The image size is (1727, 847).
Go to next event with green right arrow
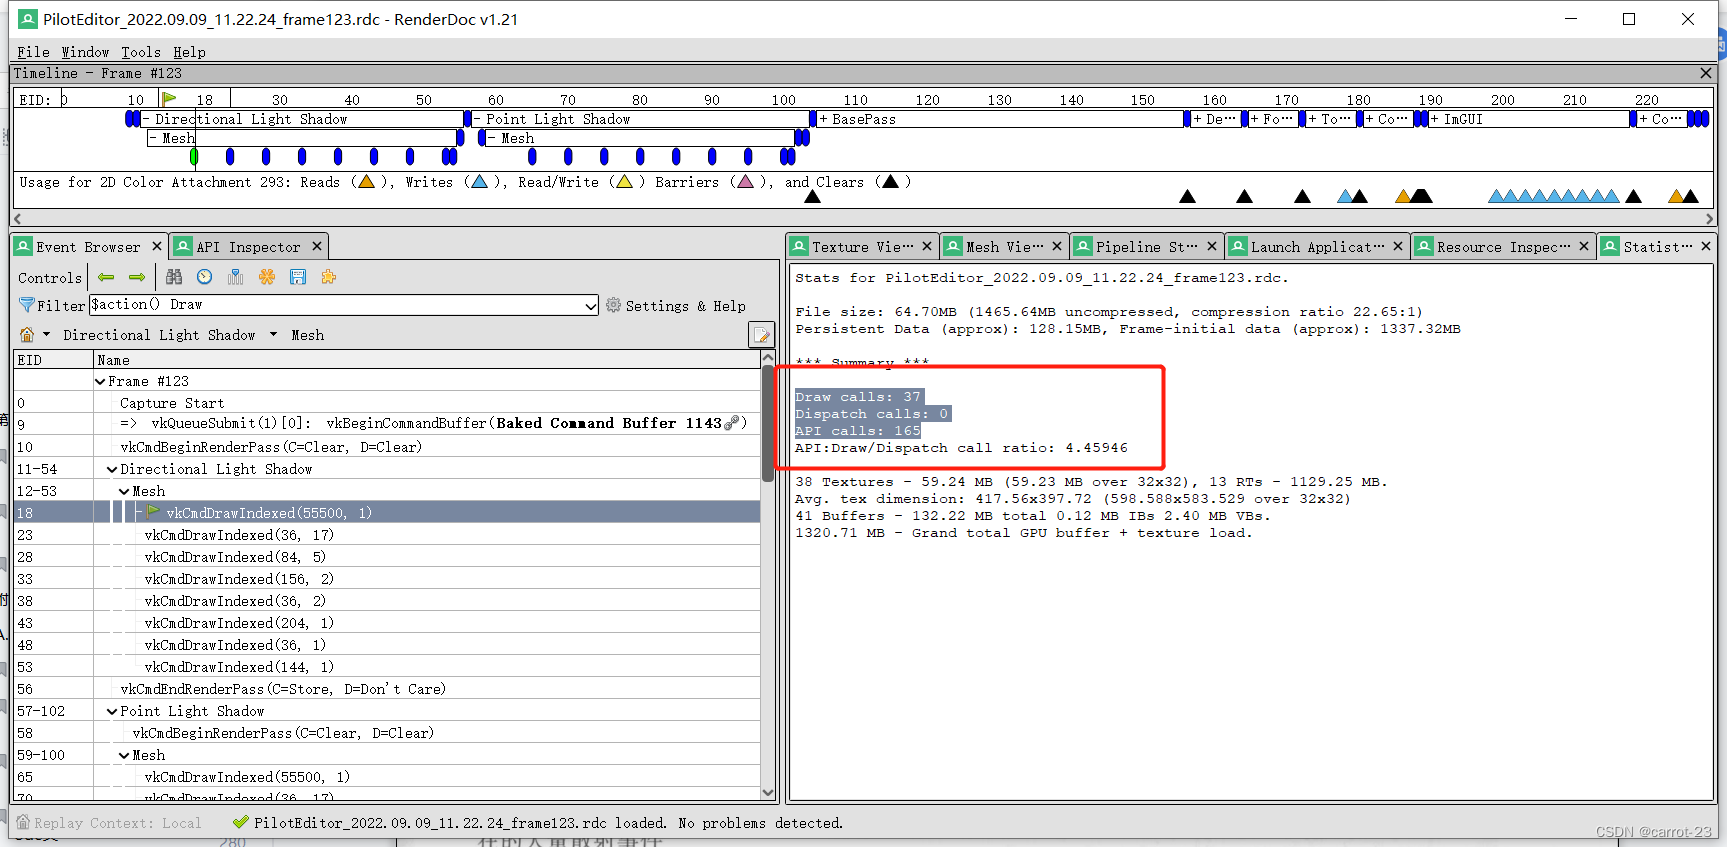pos(137,277)
